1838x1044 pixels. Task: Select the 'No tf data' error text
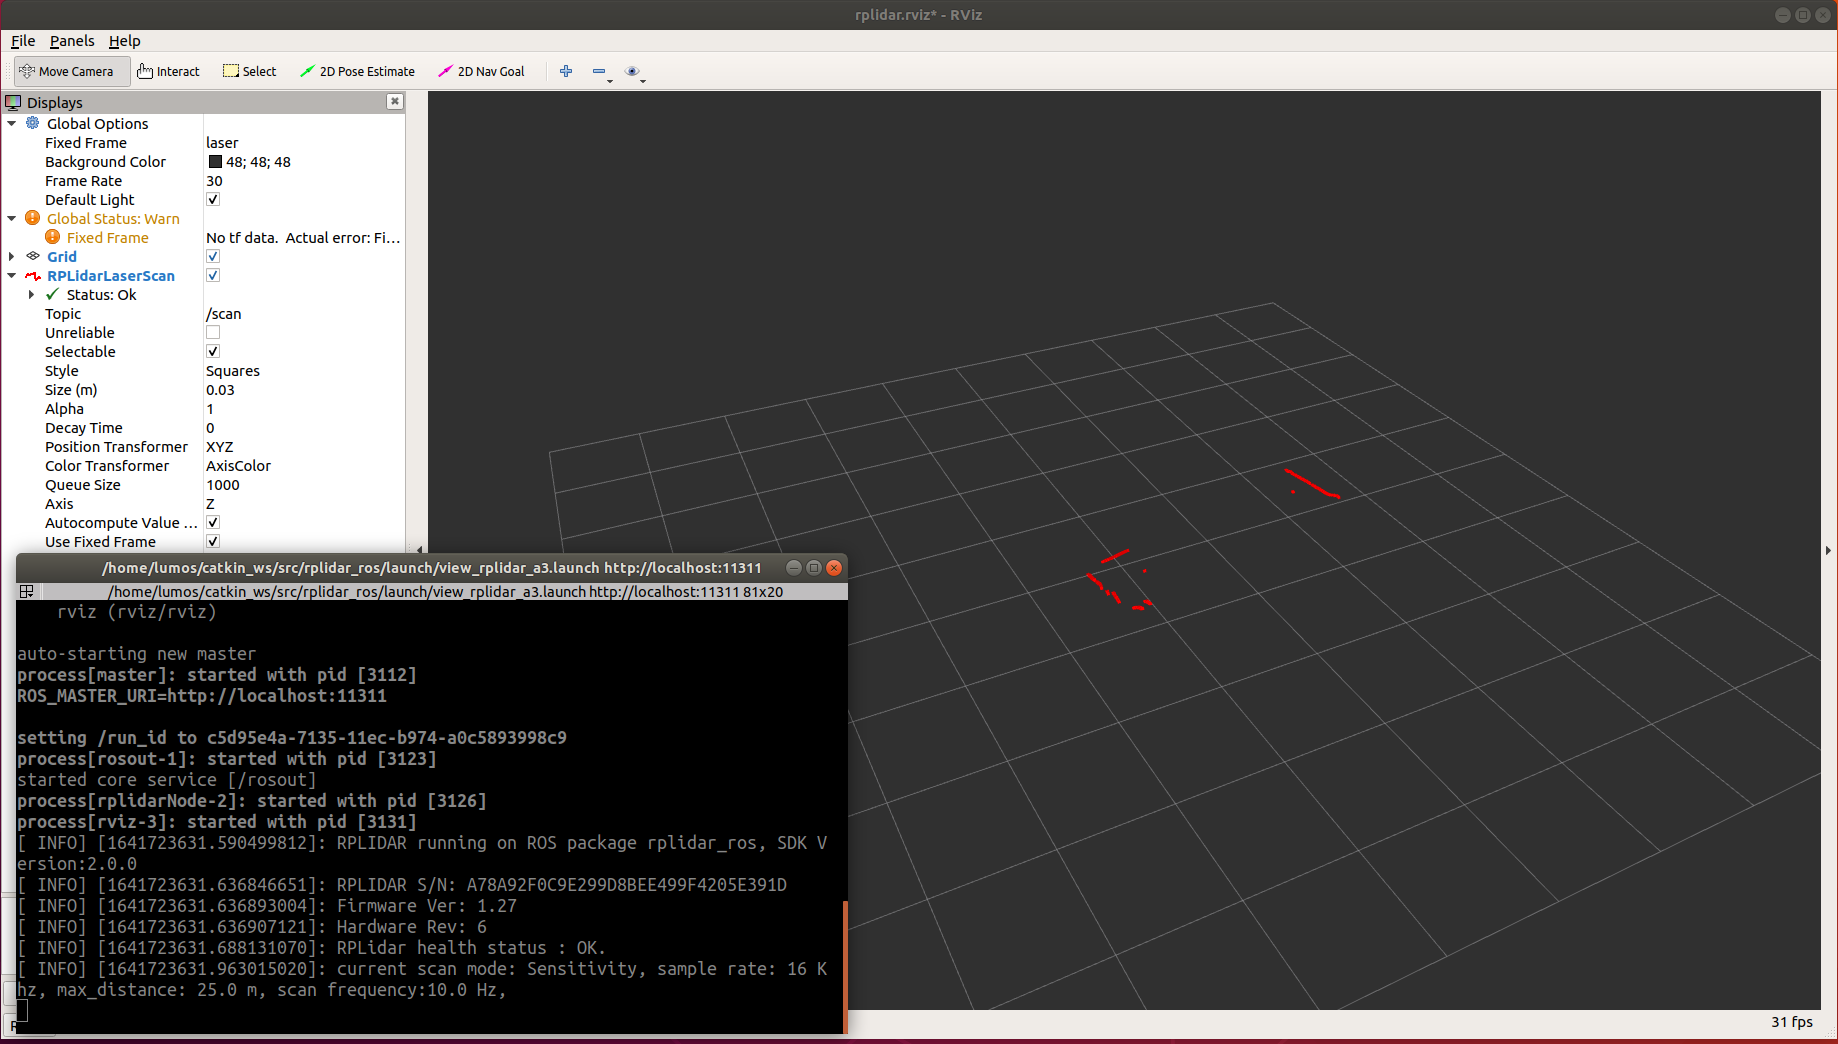click(x=303, y=237)
